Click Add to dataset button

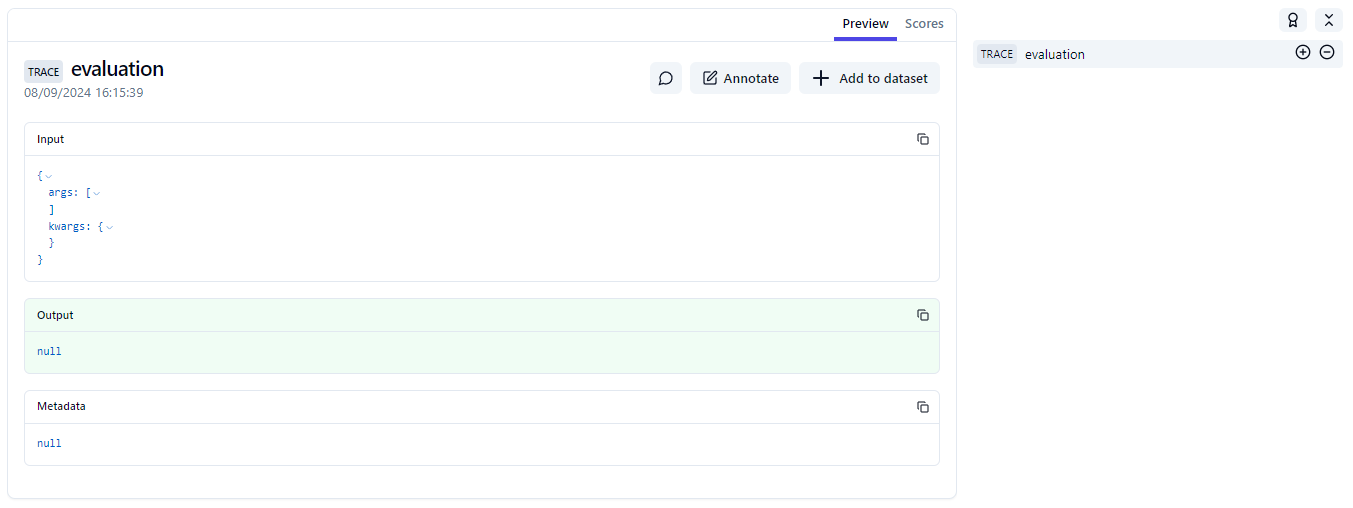[869, 78]
